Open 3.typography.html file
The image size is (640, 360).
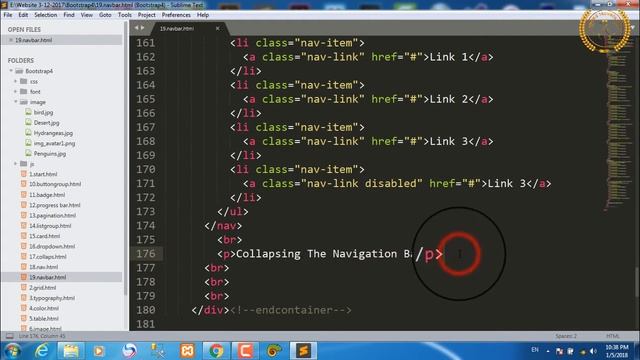tap(52, 298)
